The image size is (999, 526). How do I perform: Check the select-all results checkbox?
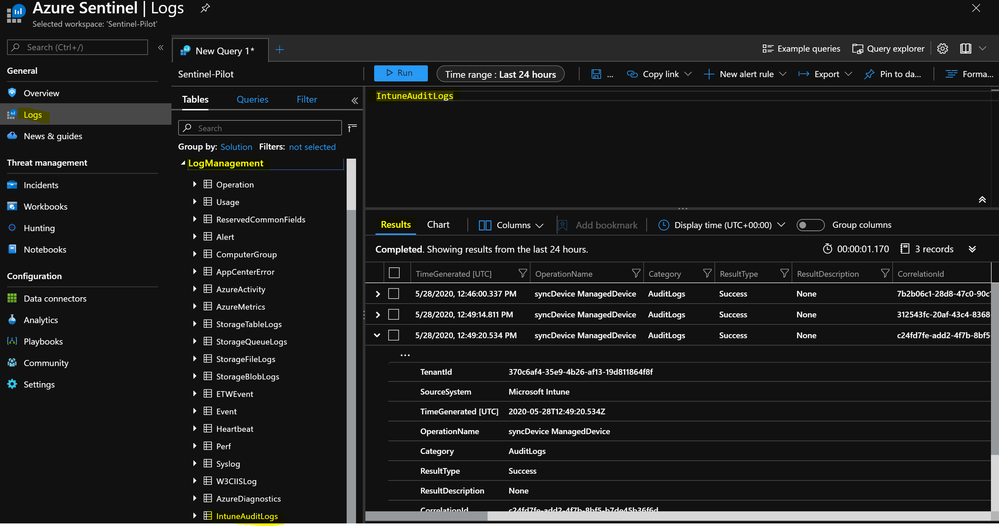tap(394, 273)
